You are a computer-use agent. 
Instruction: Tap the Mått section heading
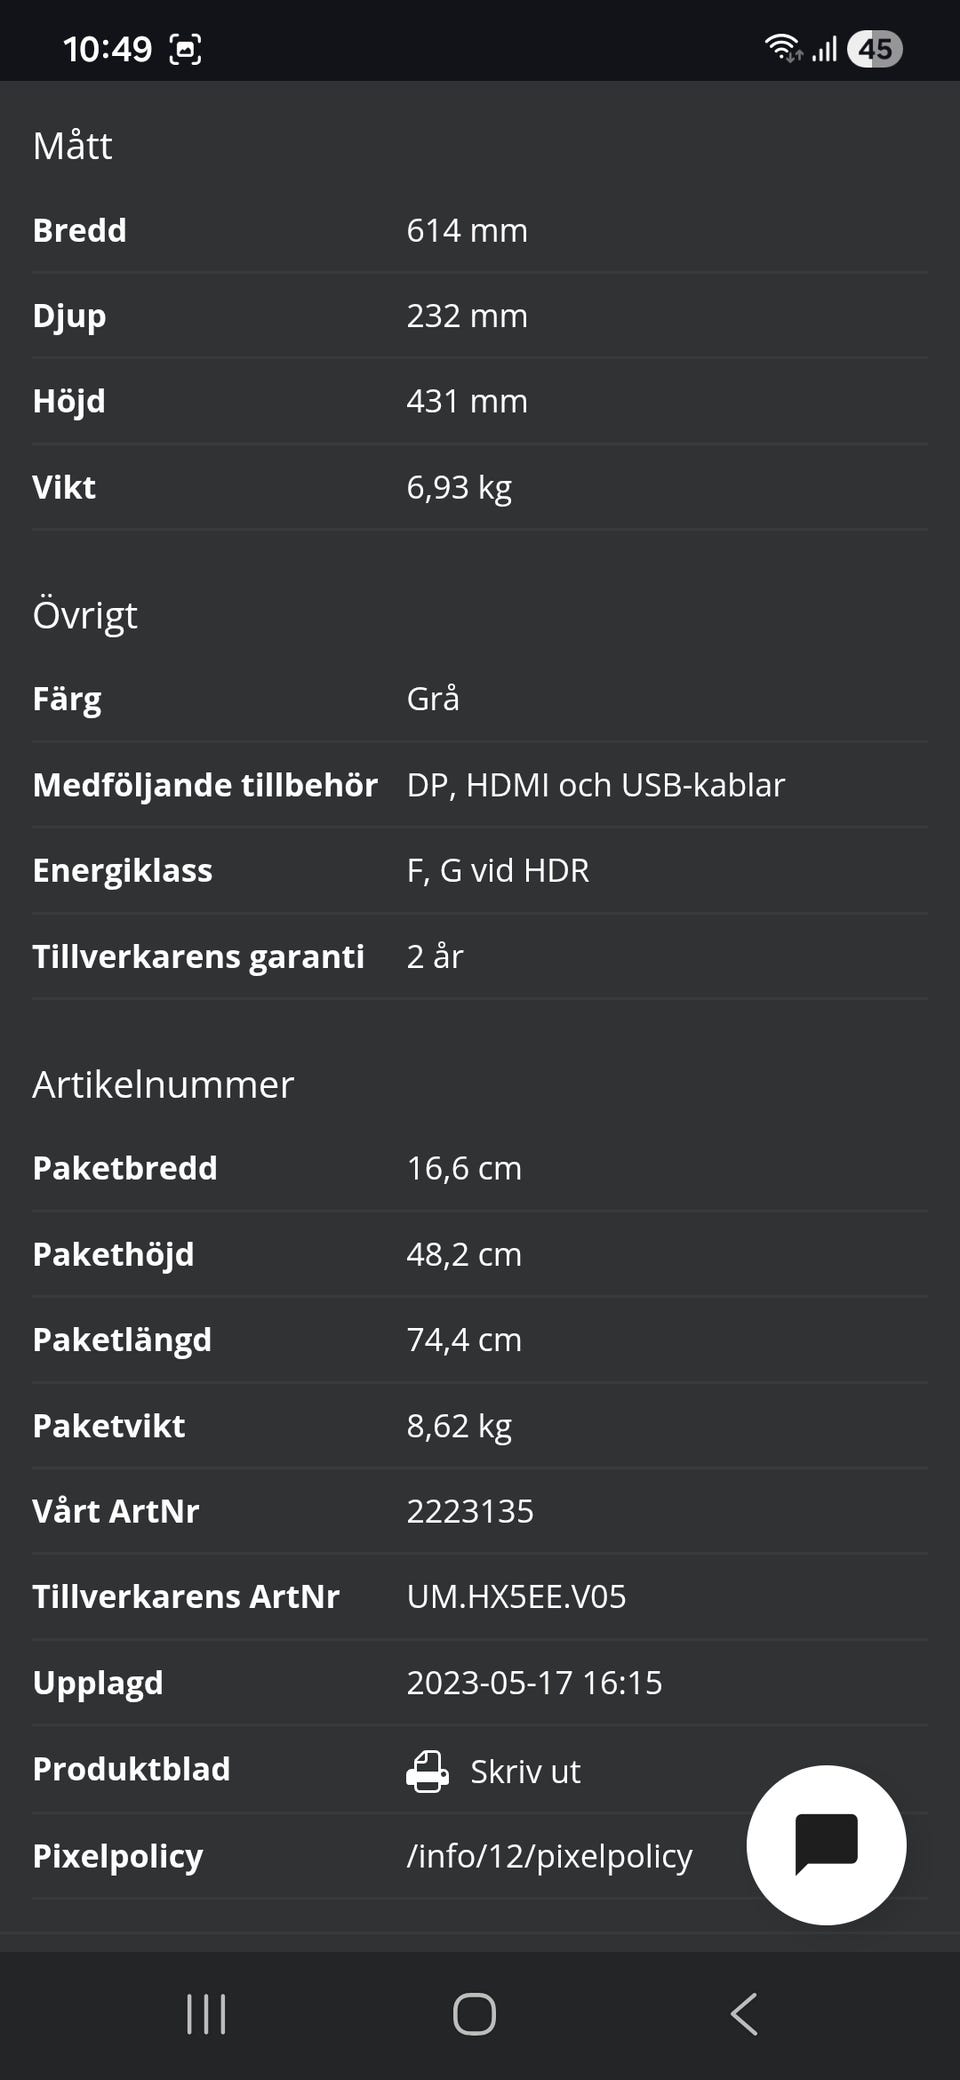(x=73, y=146)
